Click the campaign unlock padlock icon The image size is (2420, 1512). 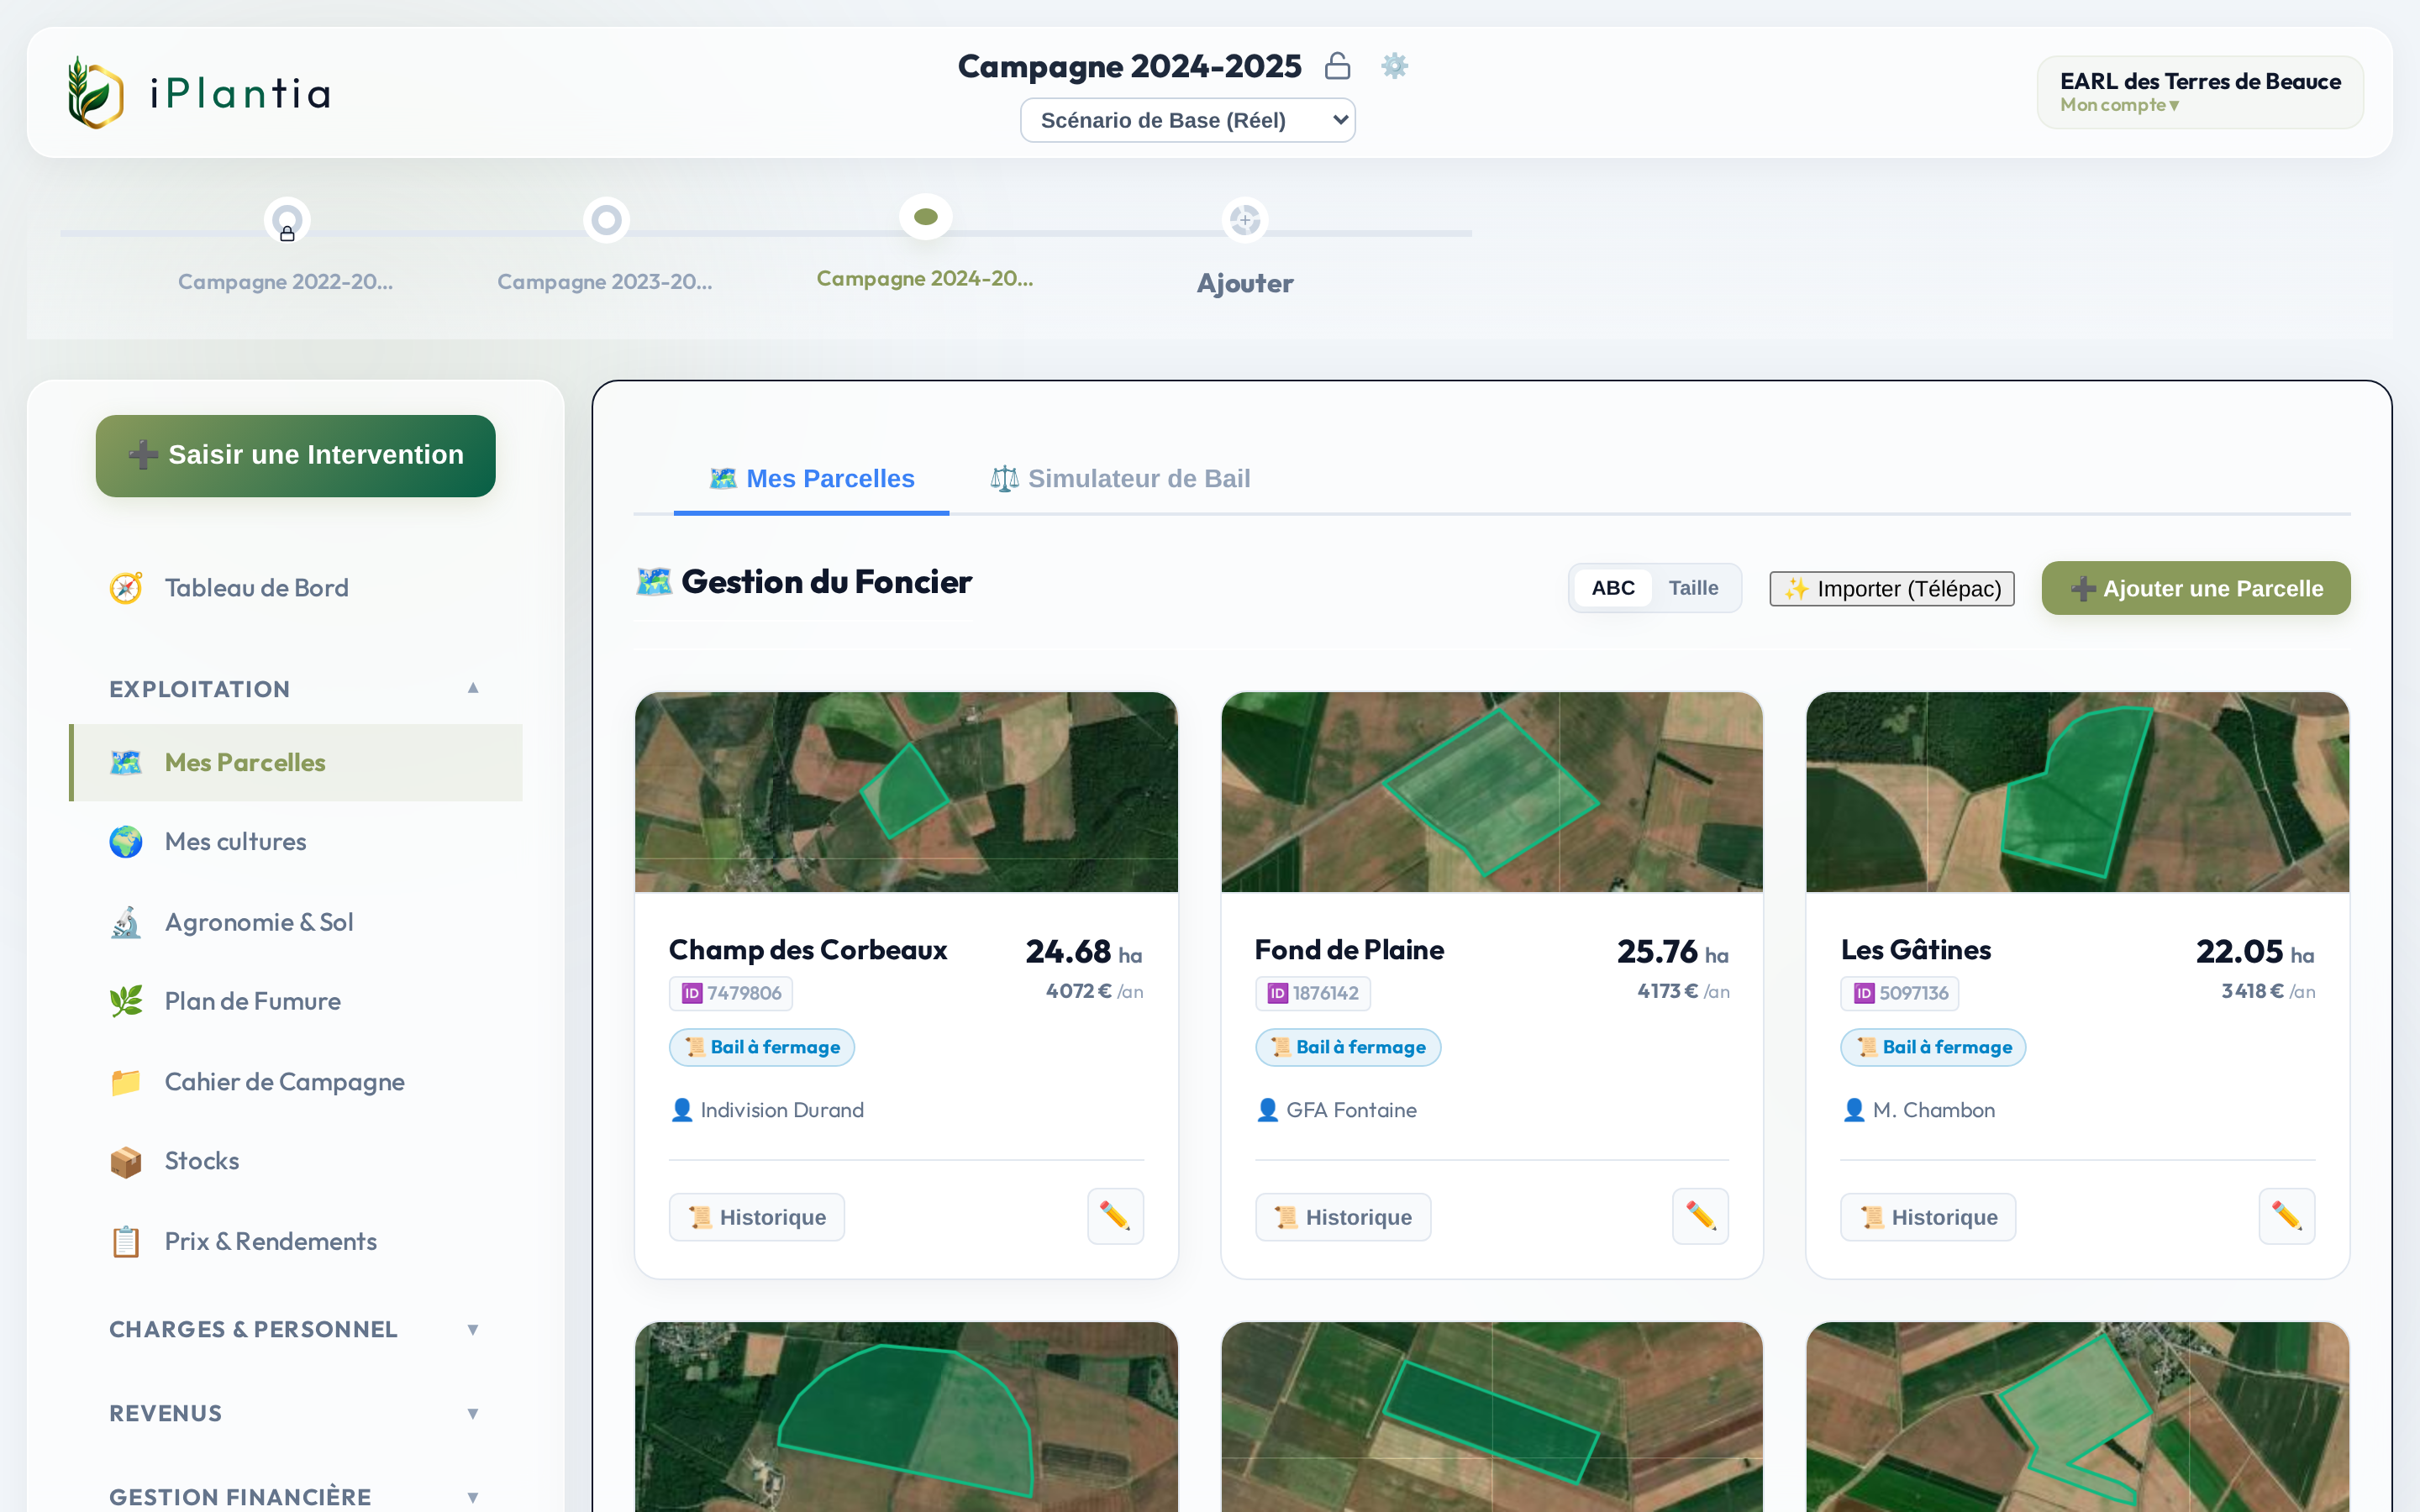1337,66
